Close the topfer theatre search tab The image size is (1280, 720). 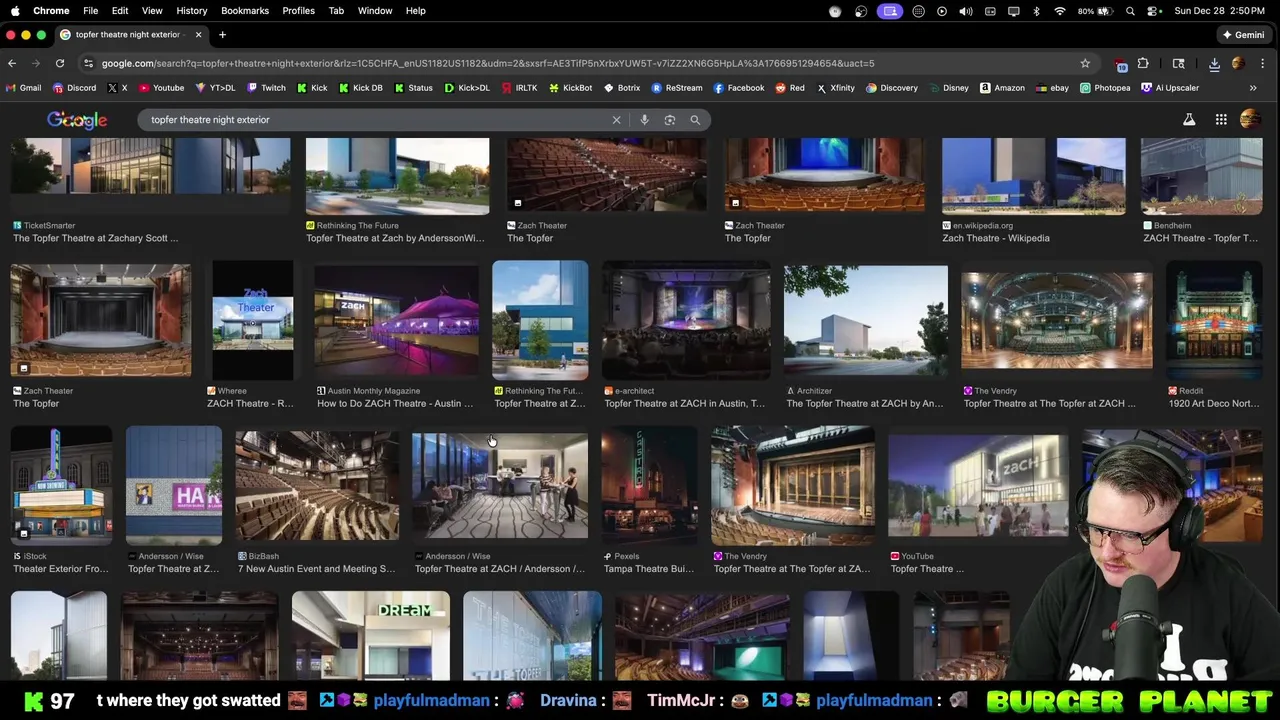198,35
